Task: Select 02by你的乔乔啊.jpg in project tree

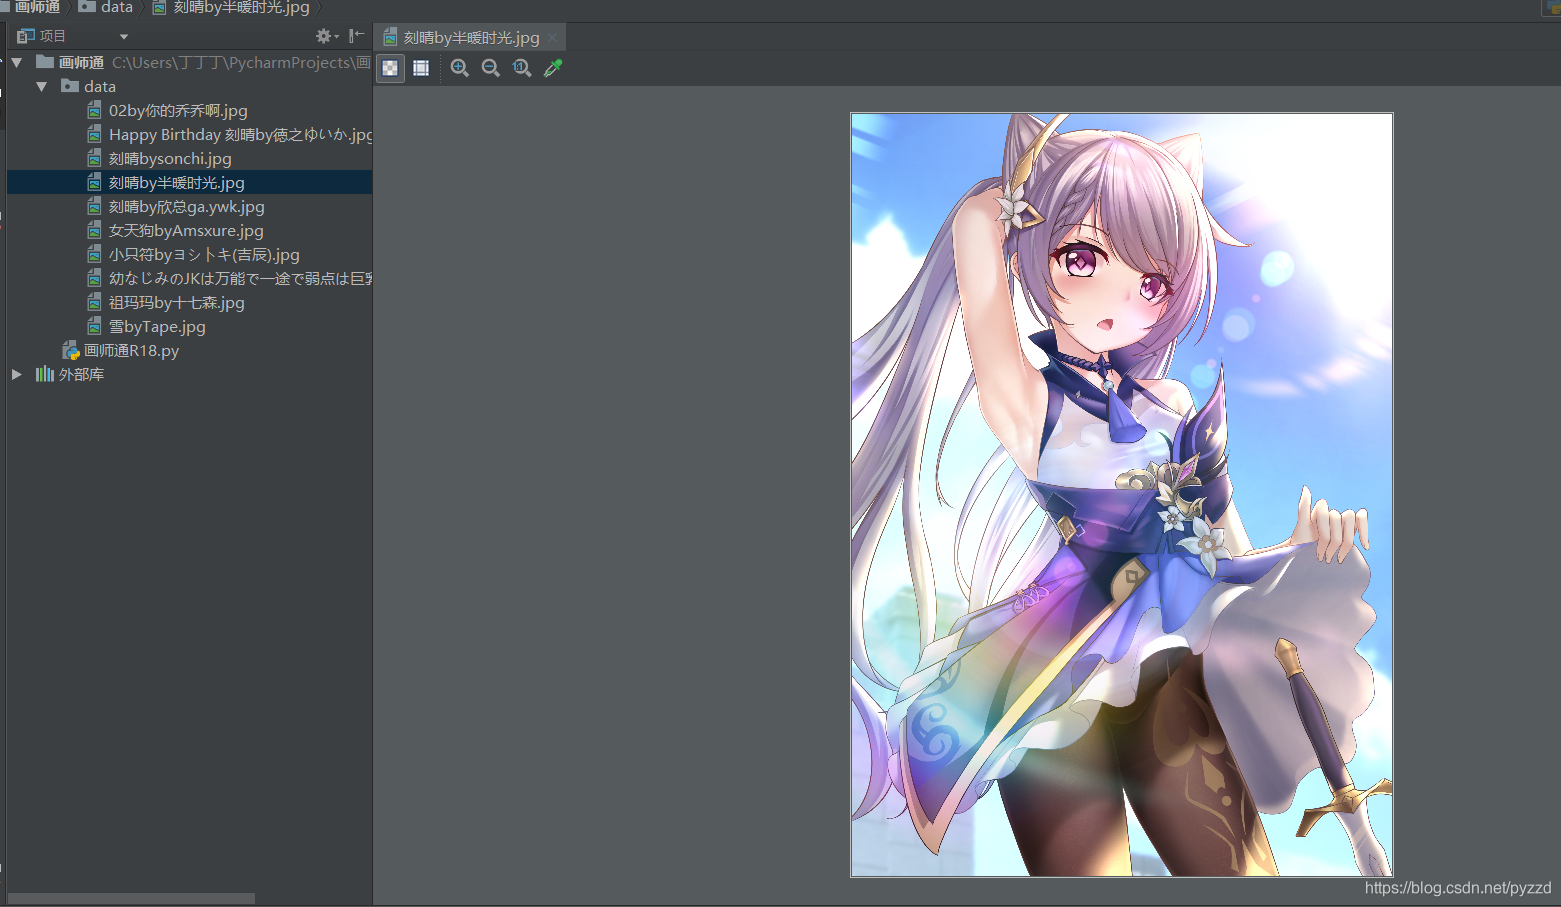Action: click(178, 110)
